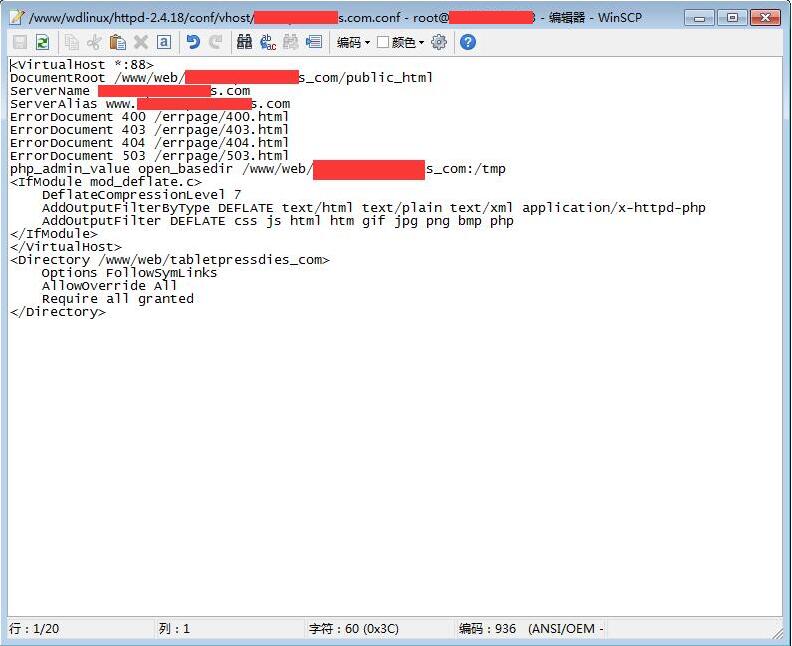Click the Find Next greyed binoculars icon

tap(291, 42)
